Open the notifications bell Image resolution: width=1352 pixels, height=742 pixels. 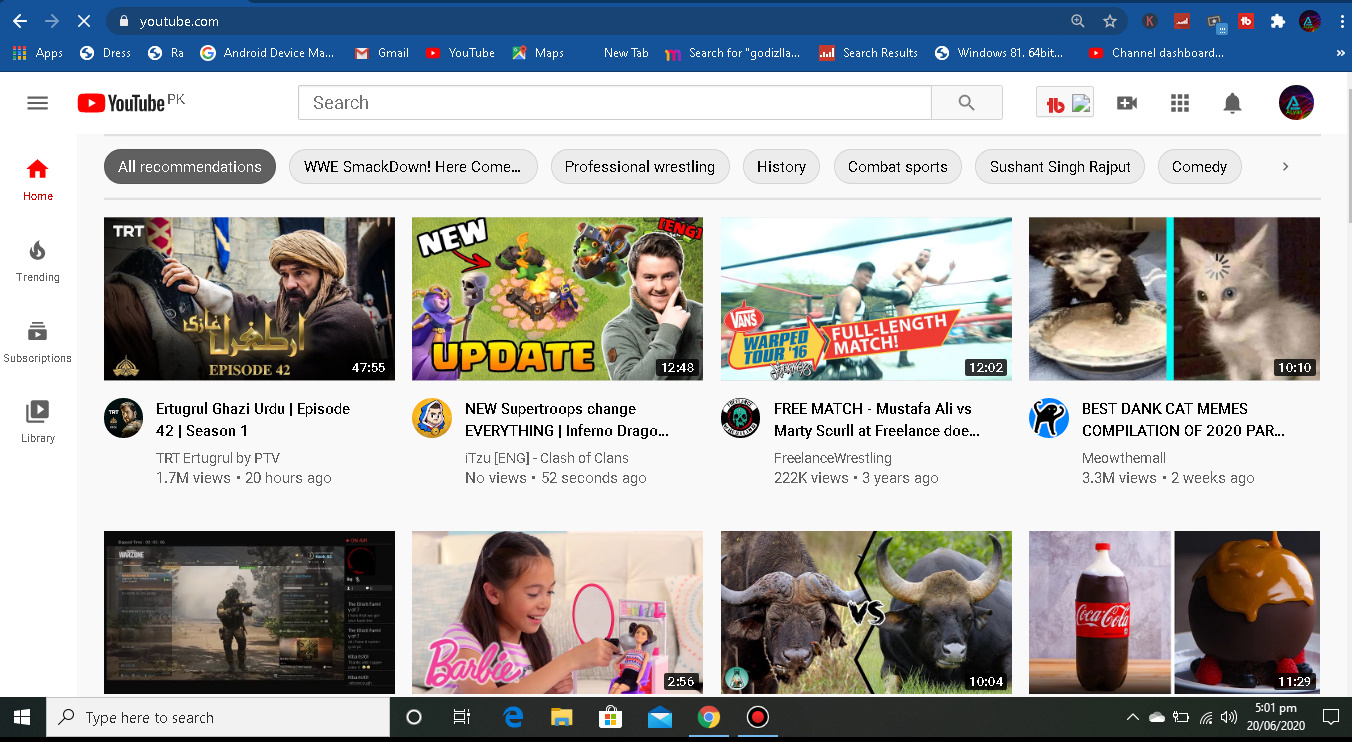(x=1233, y=103)
